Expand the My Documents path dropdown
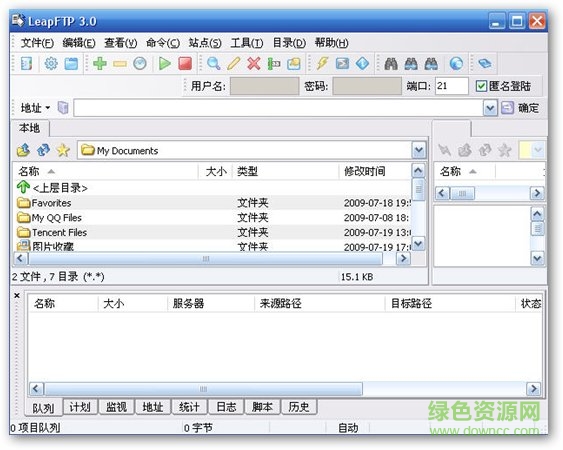This screenshot has height=450, width=563. [419, 150]
